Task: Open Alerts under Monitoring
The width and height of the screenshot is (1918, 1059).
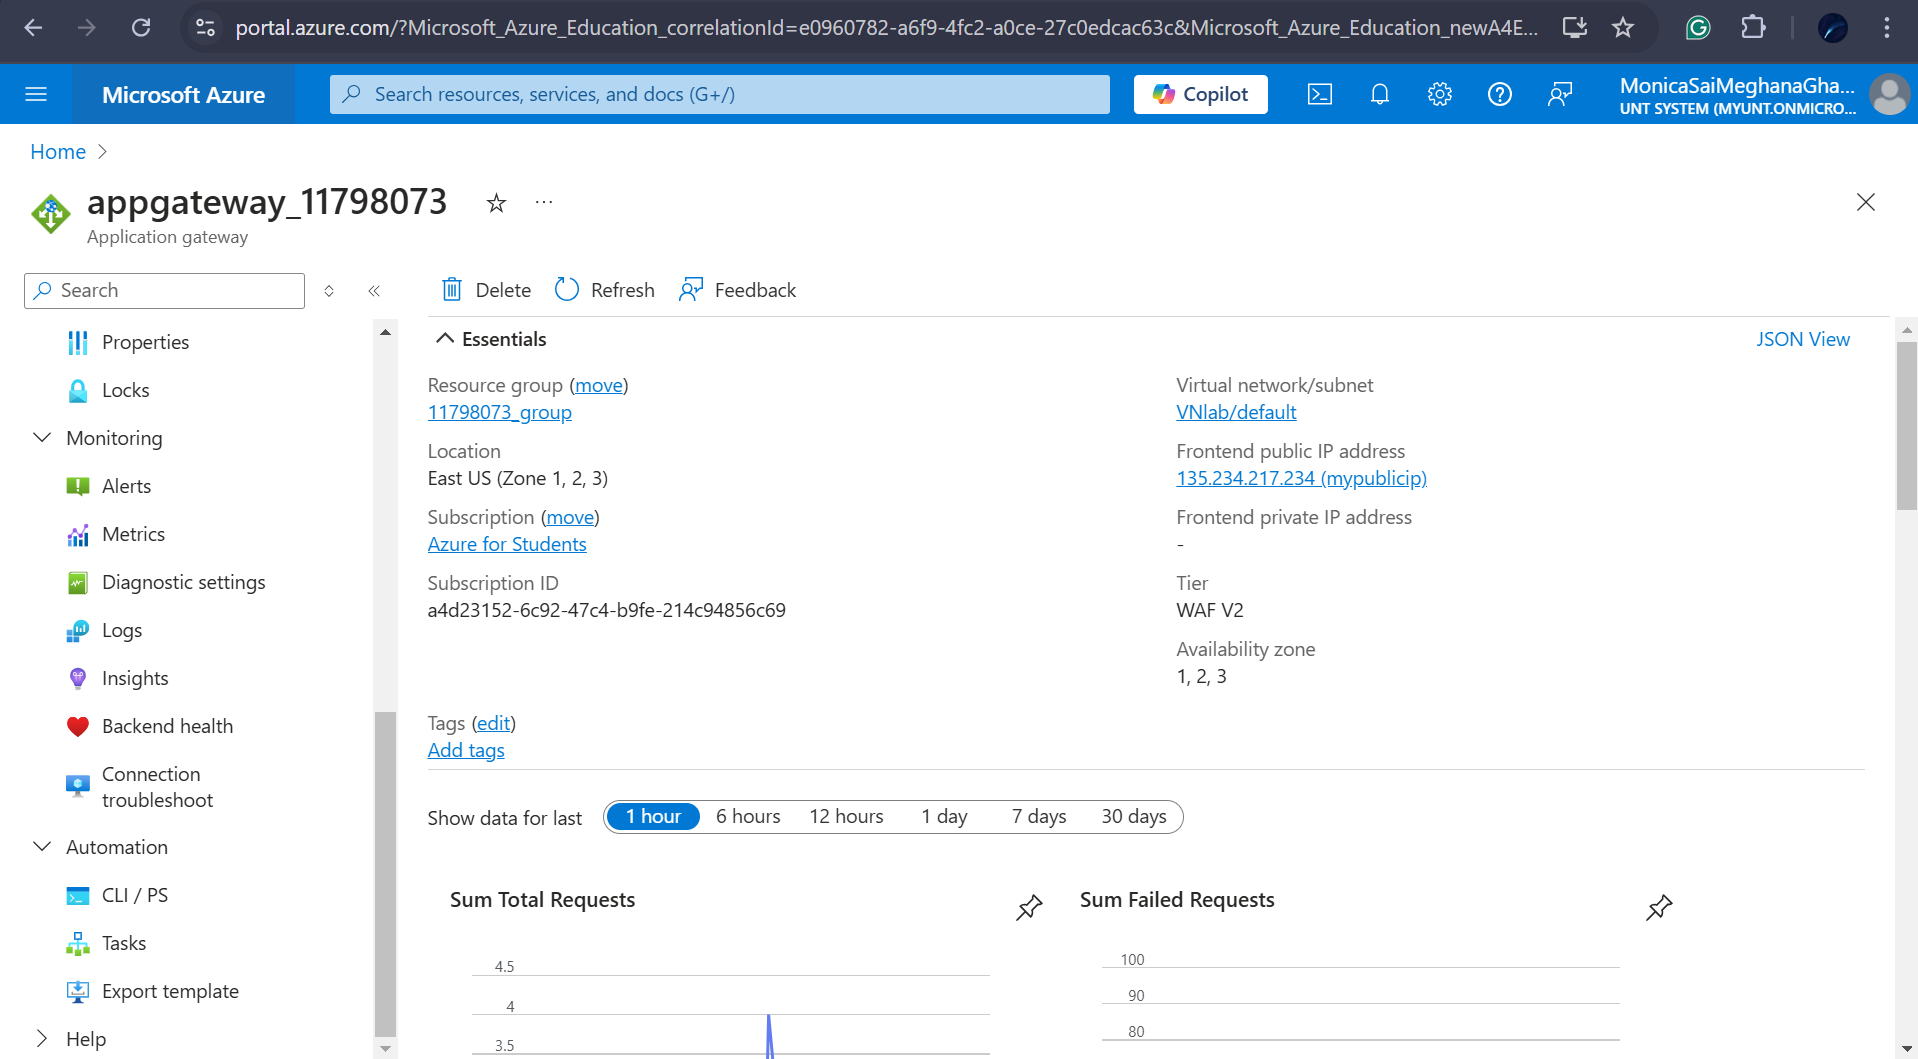Action: point(126,486)
